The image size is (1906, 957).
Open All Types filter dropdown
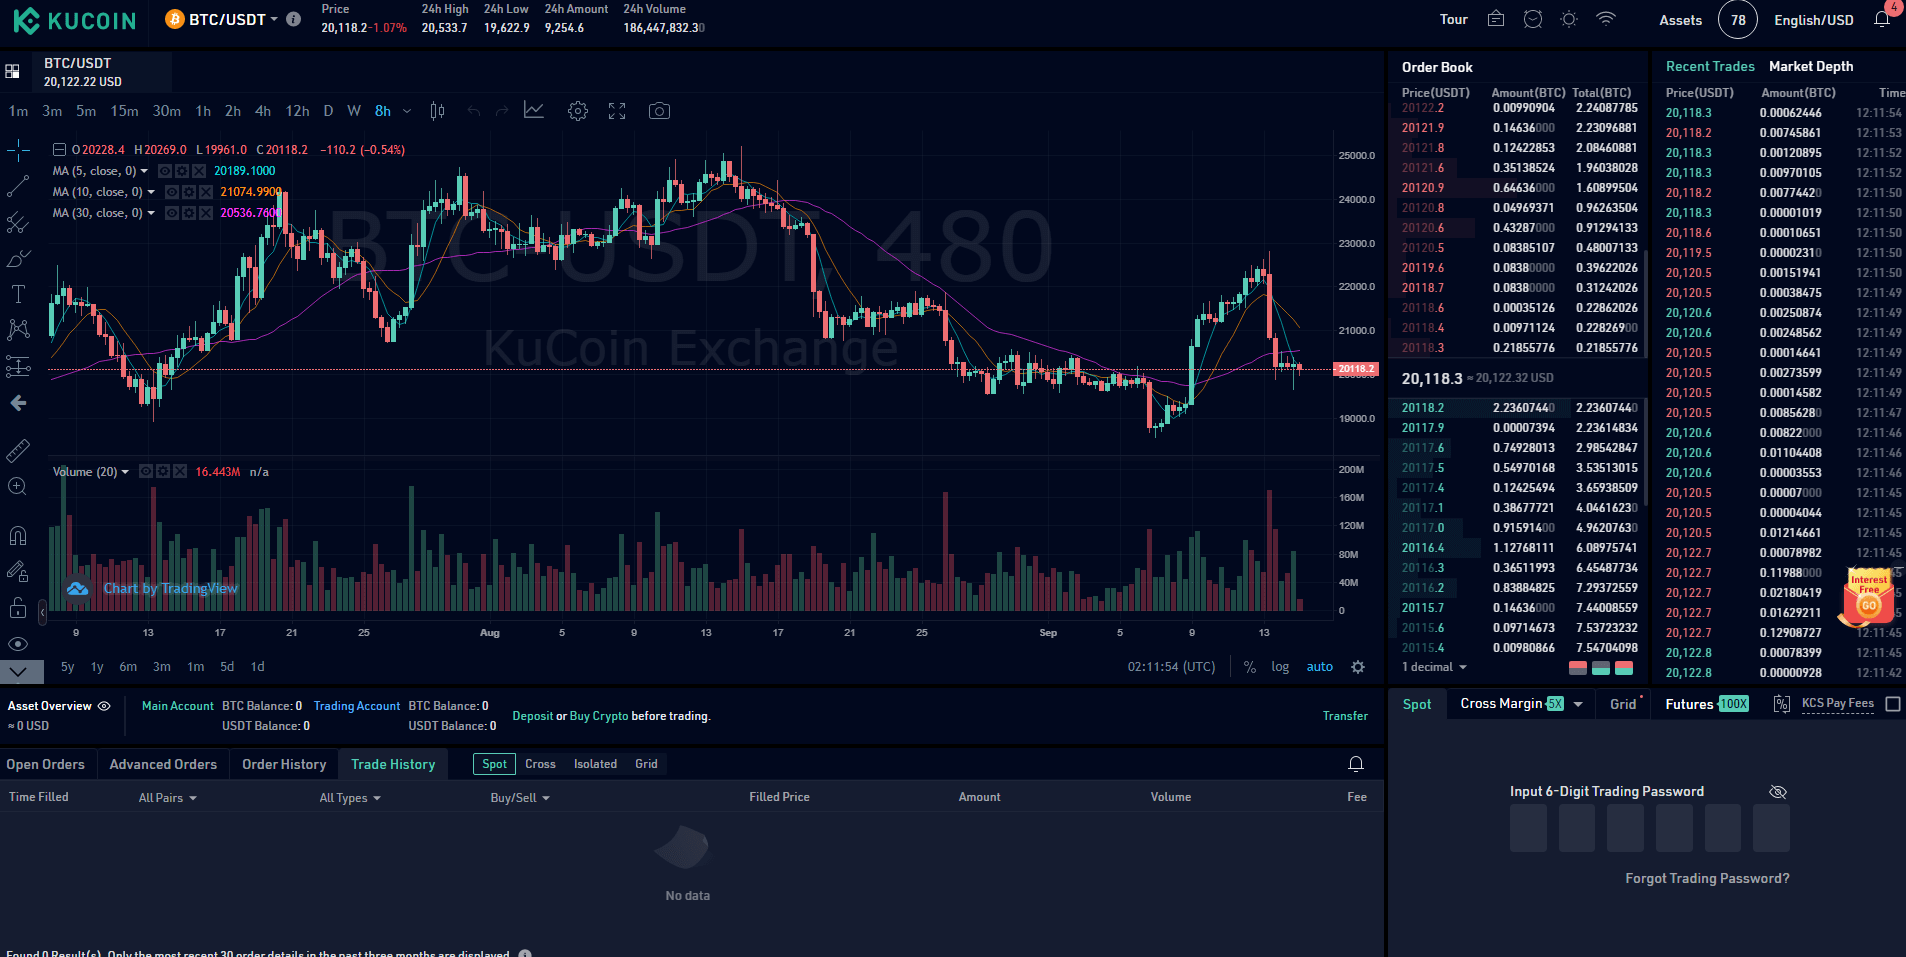pyautogui.click(x=350, y=798)
